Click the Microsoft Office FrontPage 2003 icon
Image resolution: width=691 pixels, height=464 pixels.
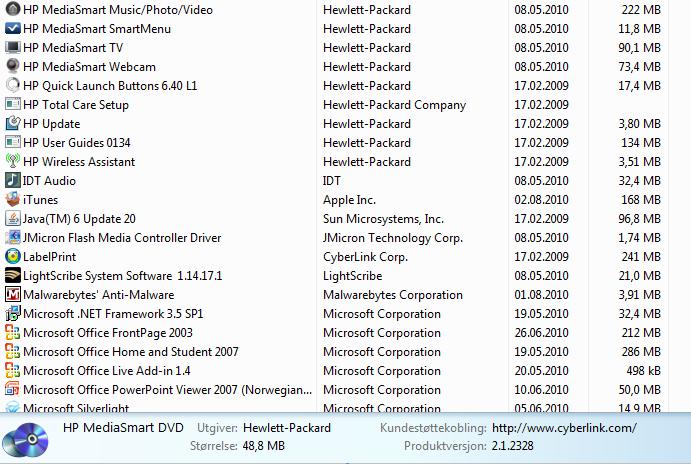(x=13, y=332)
